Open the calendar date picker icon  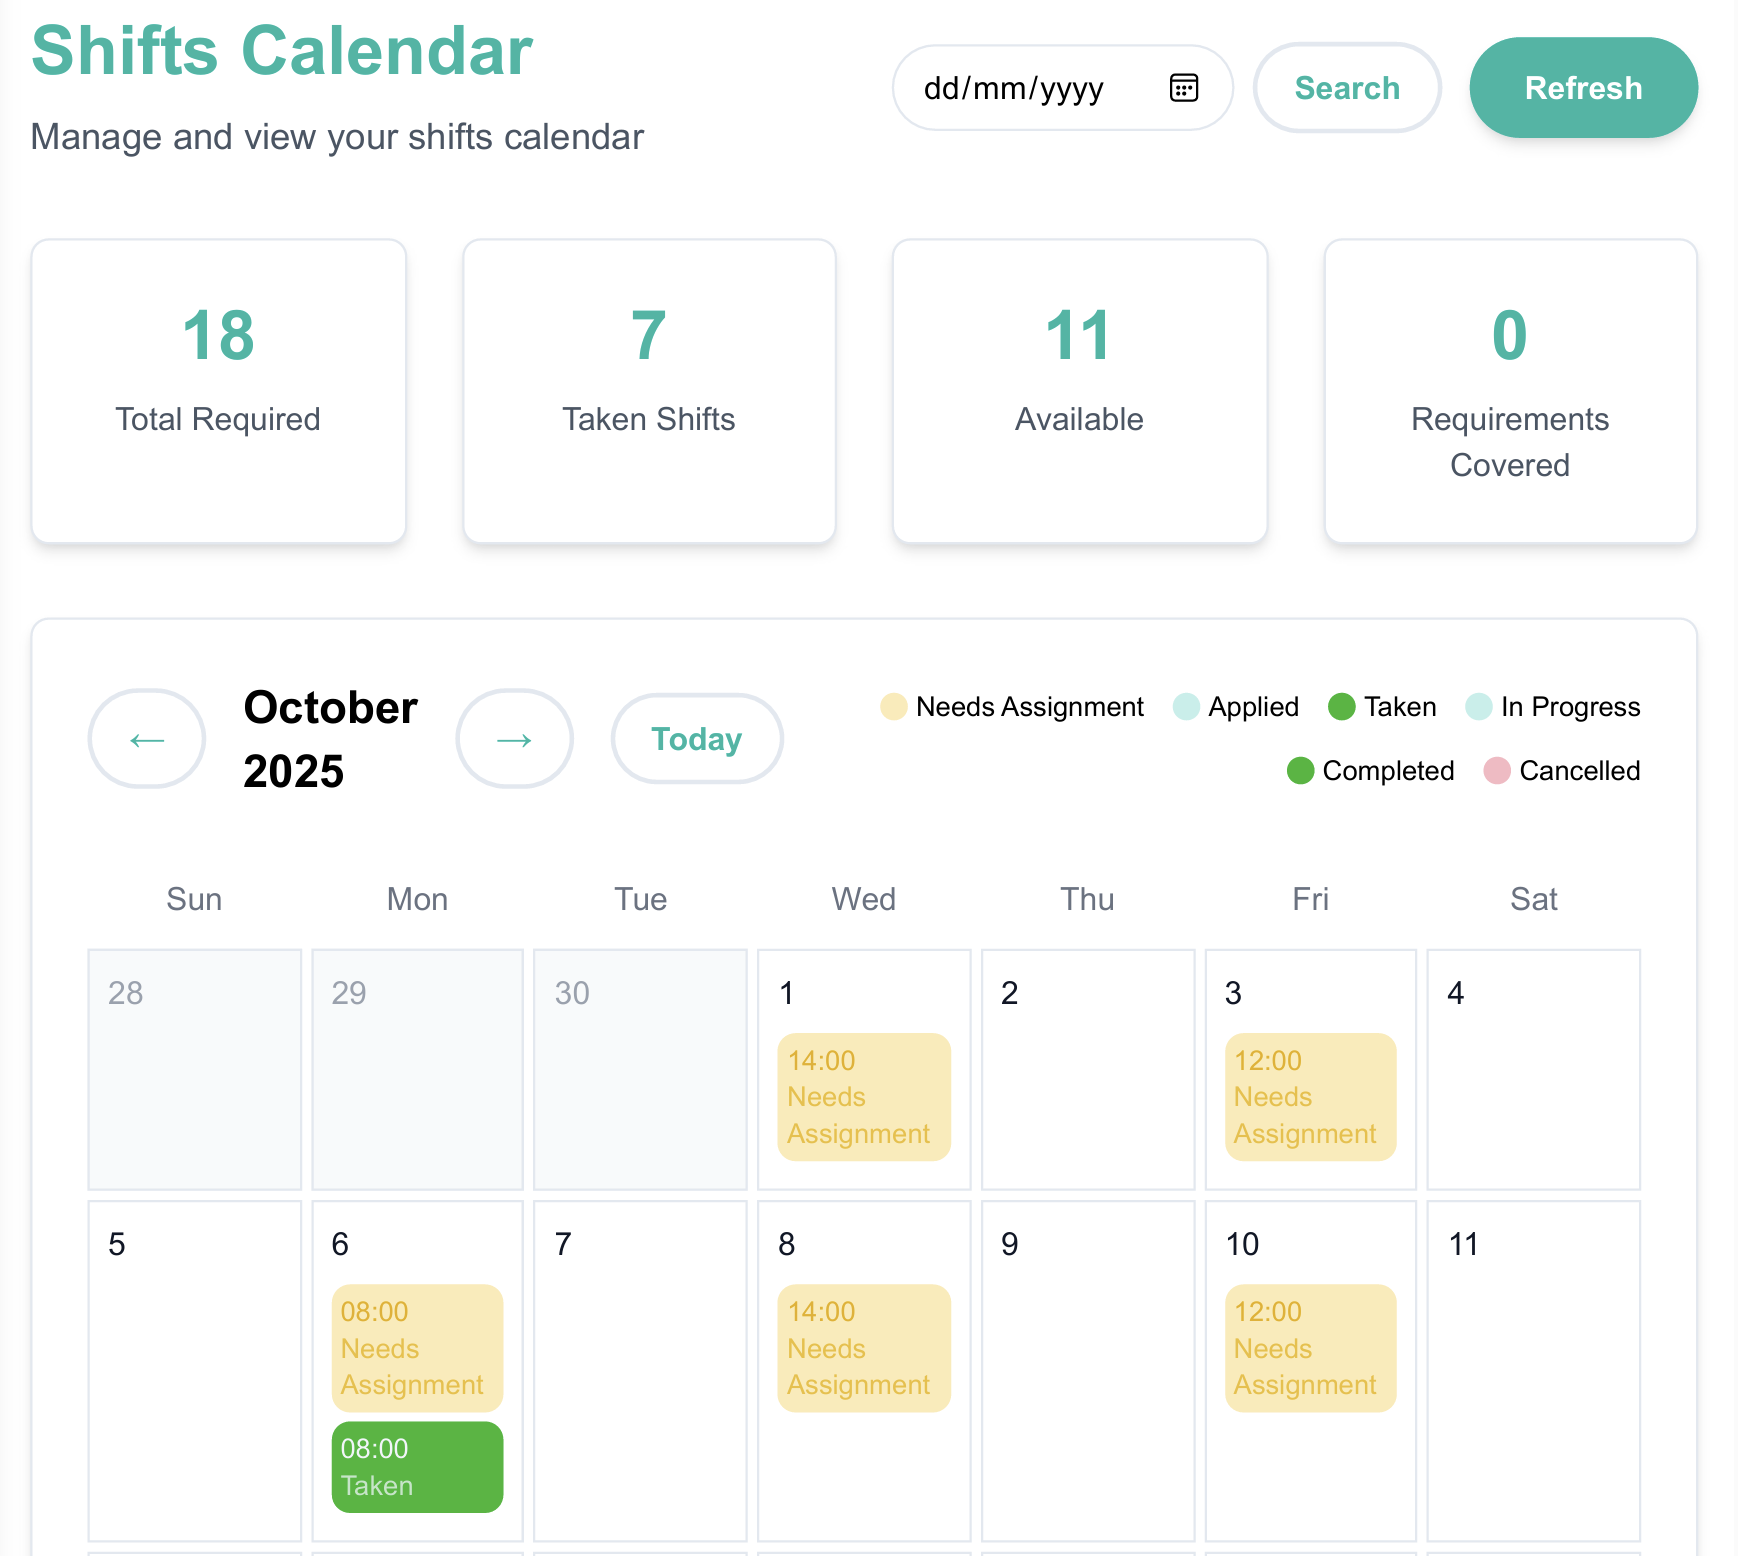1184,88
